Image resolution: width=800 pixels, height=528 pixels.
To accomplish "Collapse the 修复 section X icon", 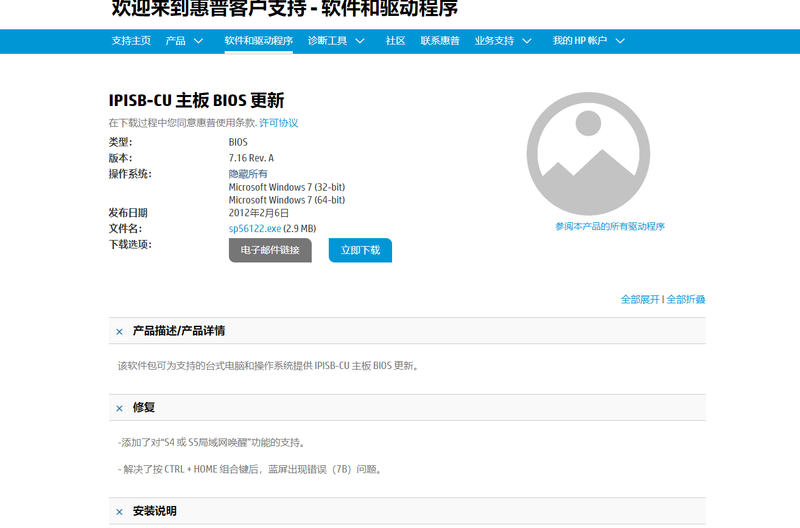I will click(x=119, y=408).
